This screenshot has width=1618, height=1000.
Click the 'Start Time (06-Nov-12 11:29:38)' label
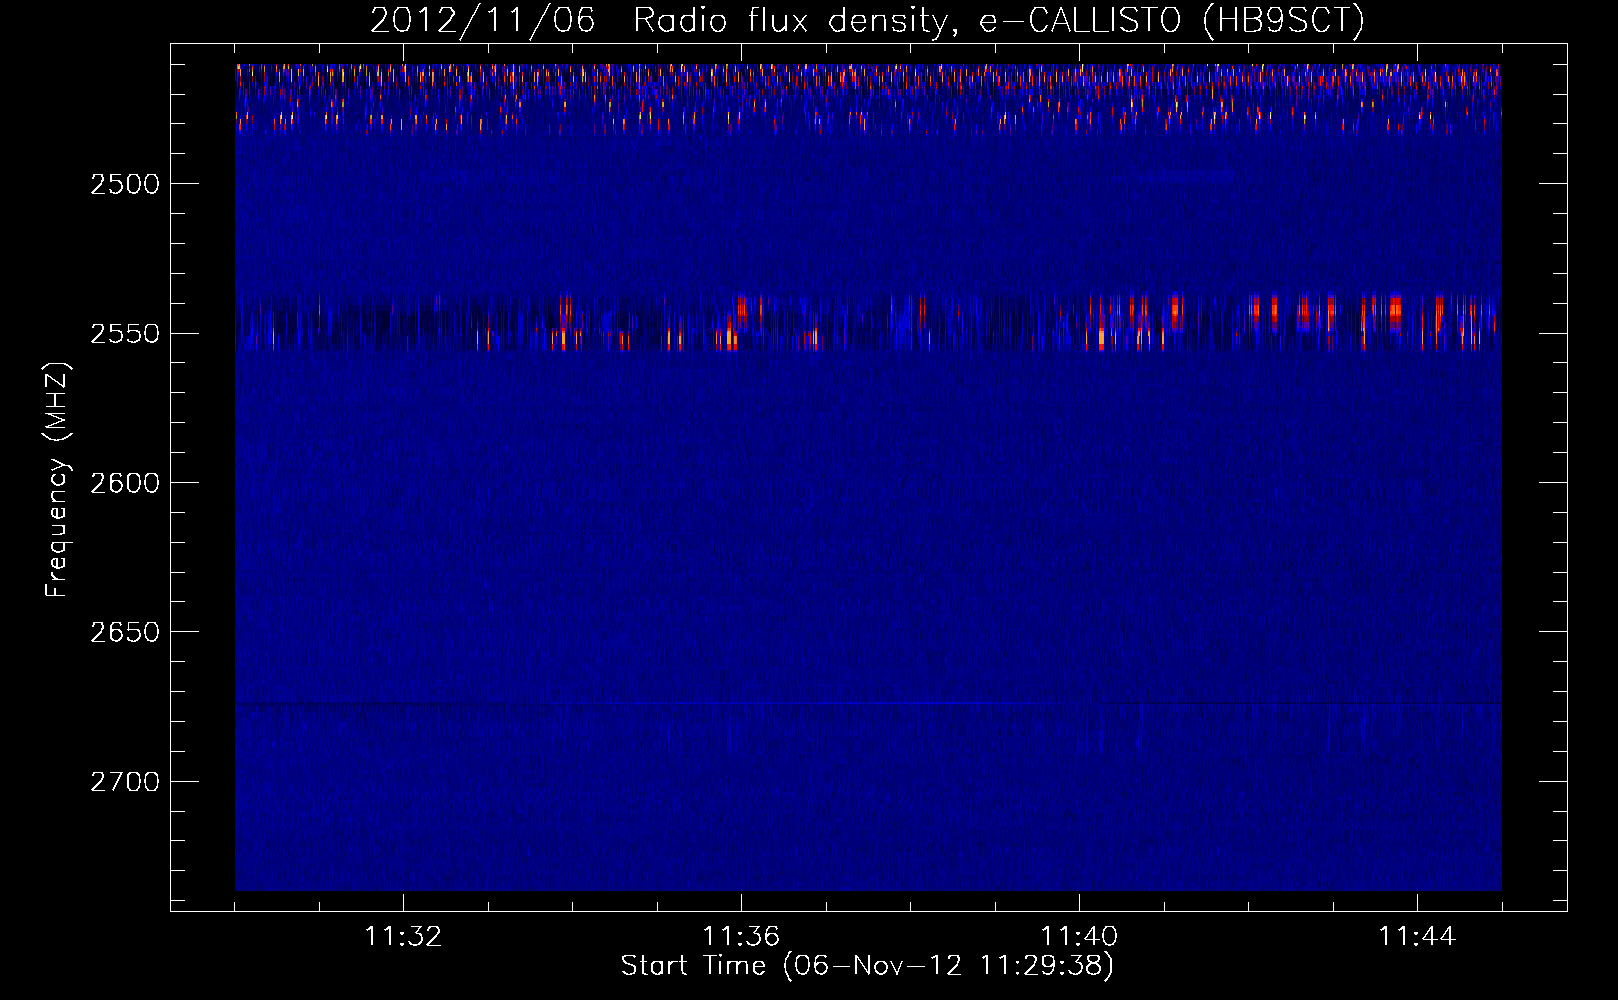coord(867,966)
